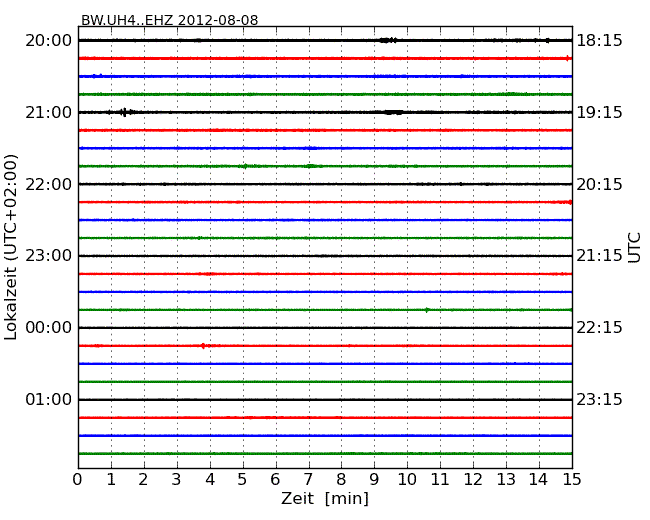Click the 7 minute x-axis tick label
The width and height of the screenshot is (650, 520).
pyautogui.click(x=308, y=479)
